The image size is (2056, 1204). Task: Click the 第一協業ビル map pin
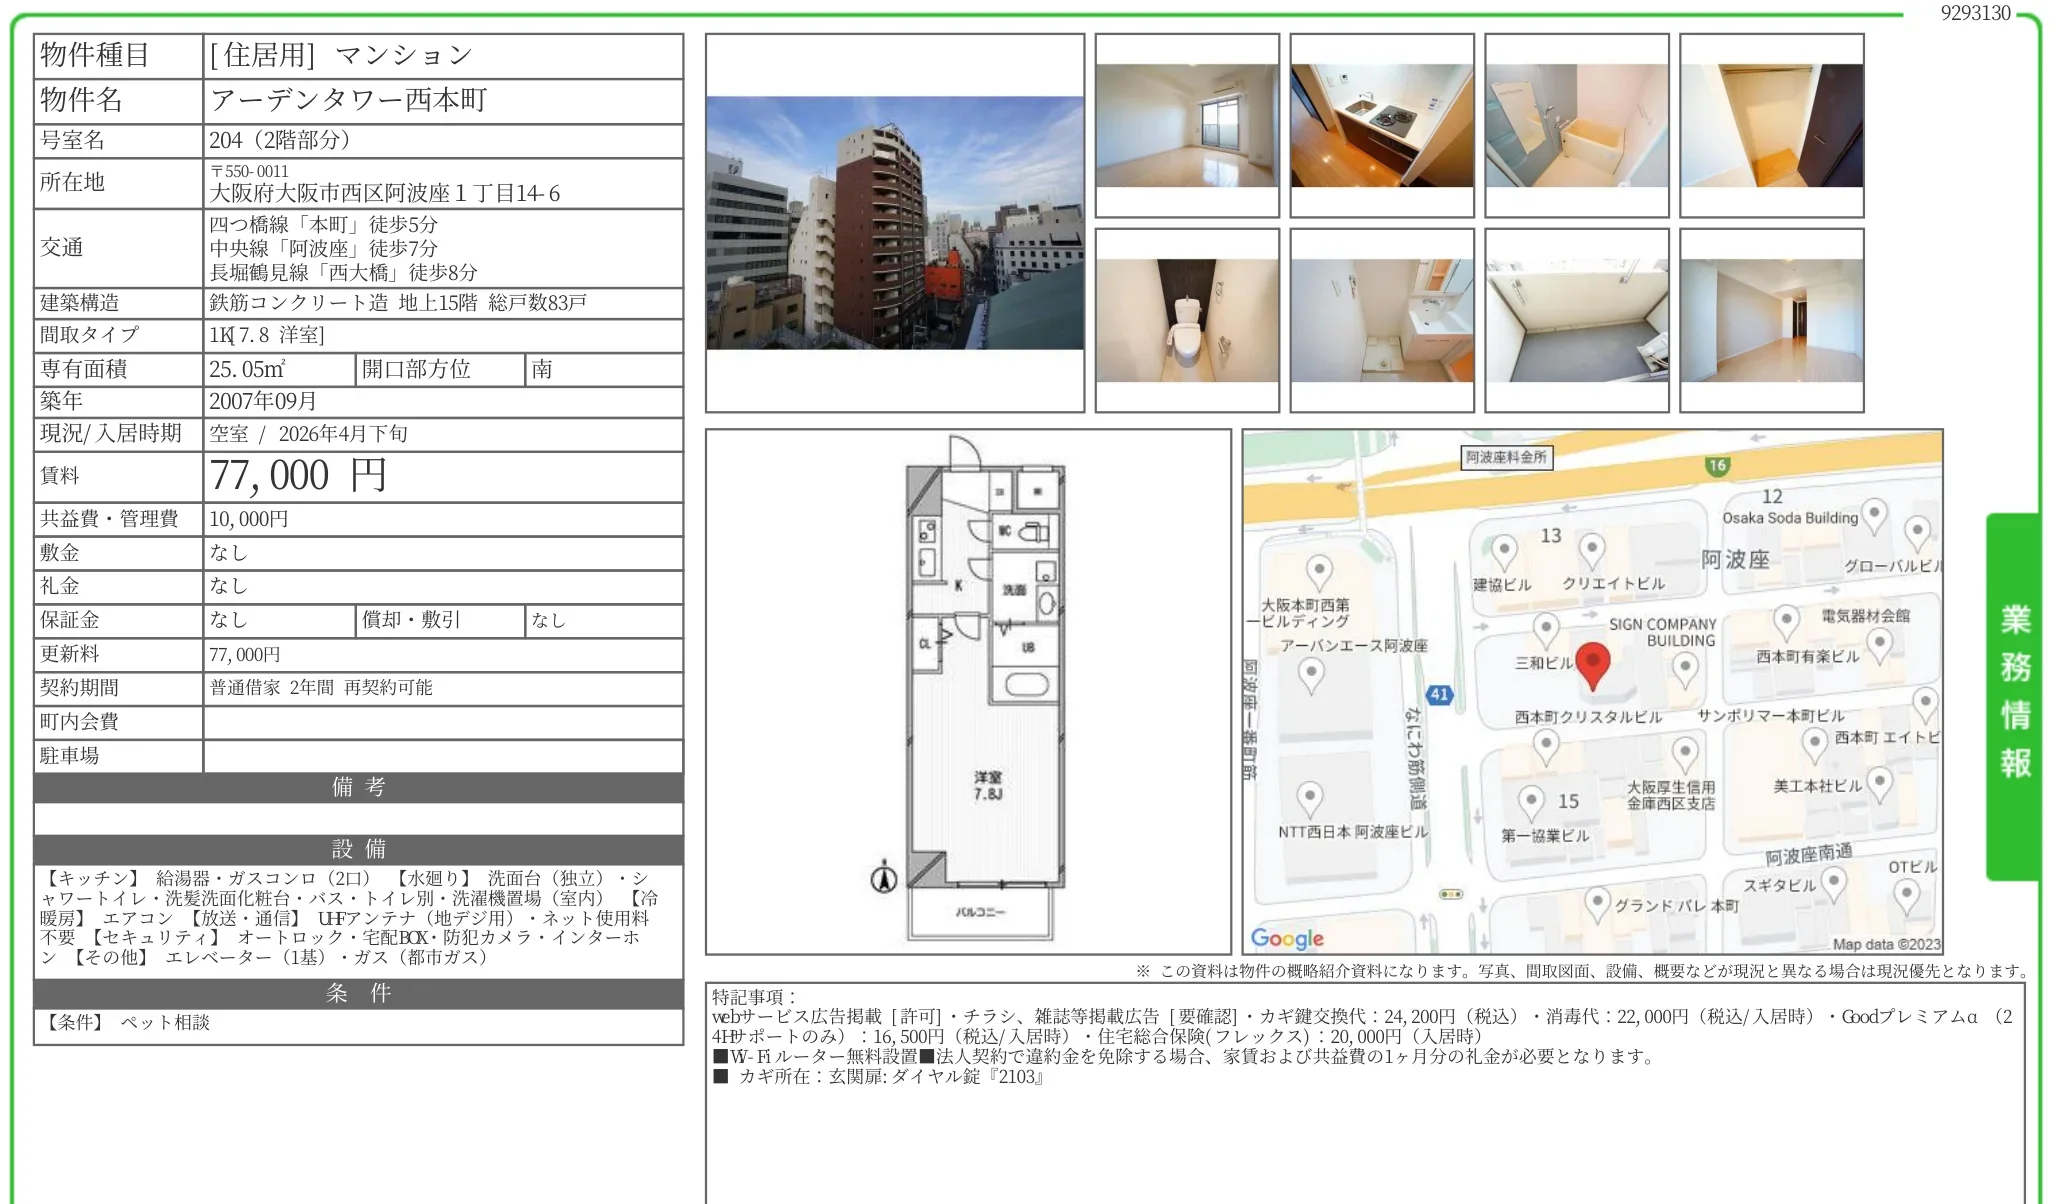click(x=1530, y=799)
